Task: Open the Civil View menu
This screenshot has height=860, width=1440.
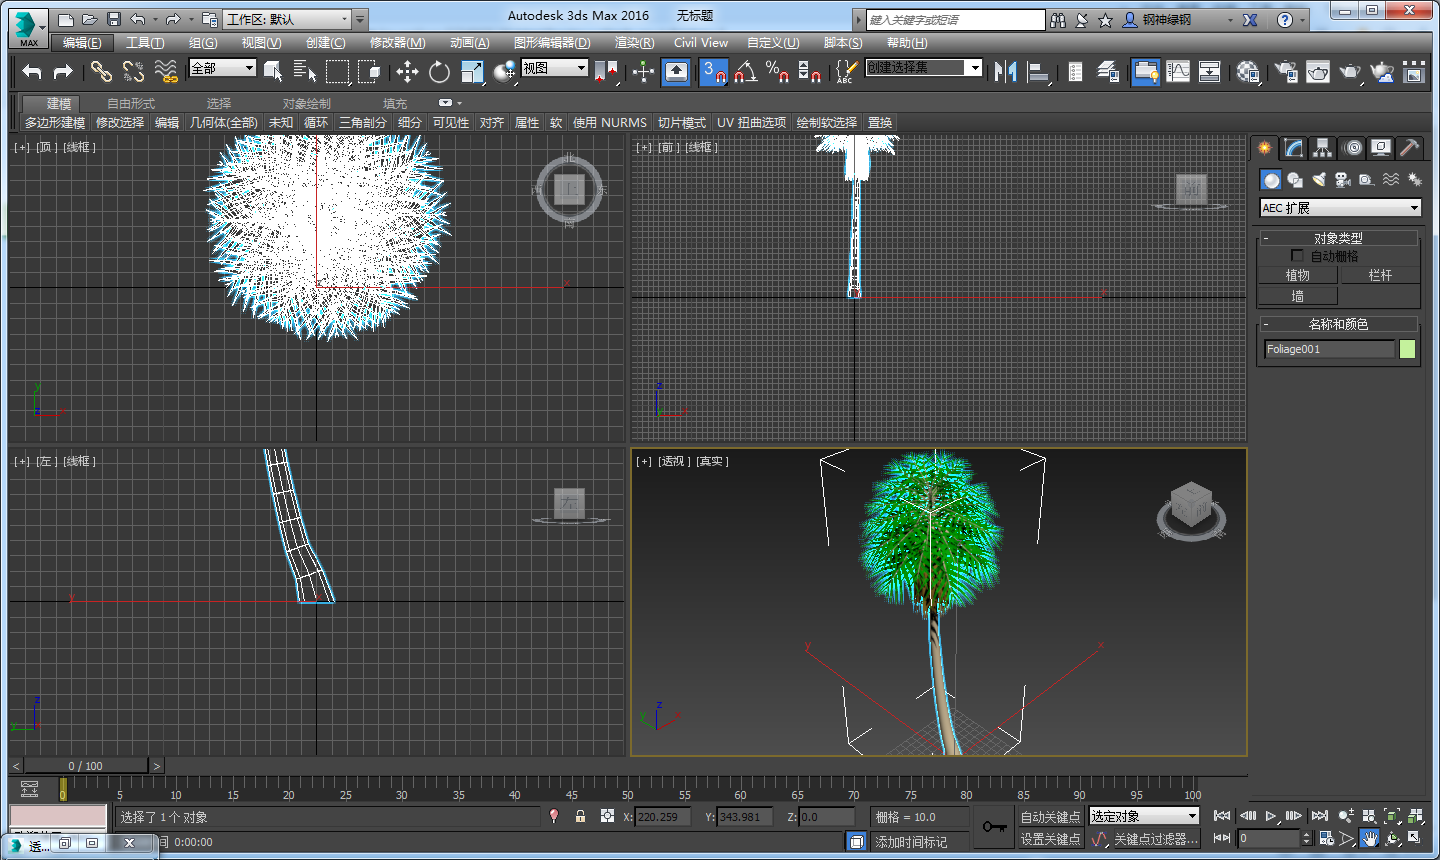Action: point(700,42)
